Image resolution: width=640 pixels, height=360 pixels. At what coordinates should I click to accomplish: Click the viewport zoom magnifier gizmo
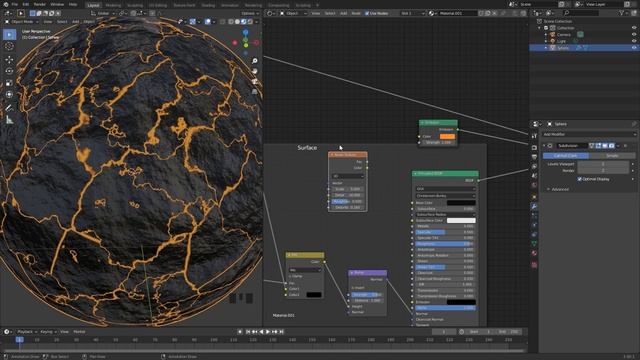click(255, 61)
